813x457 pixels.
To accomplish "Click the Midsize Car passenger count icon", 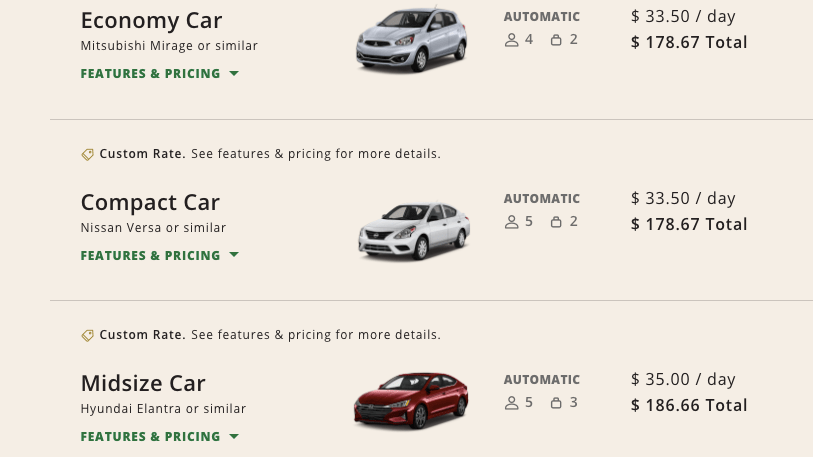I will tap(512, 403).
